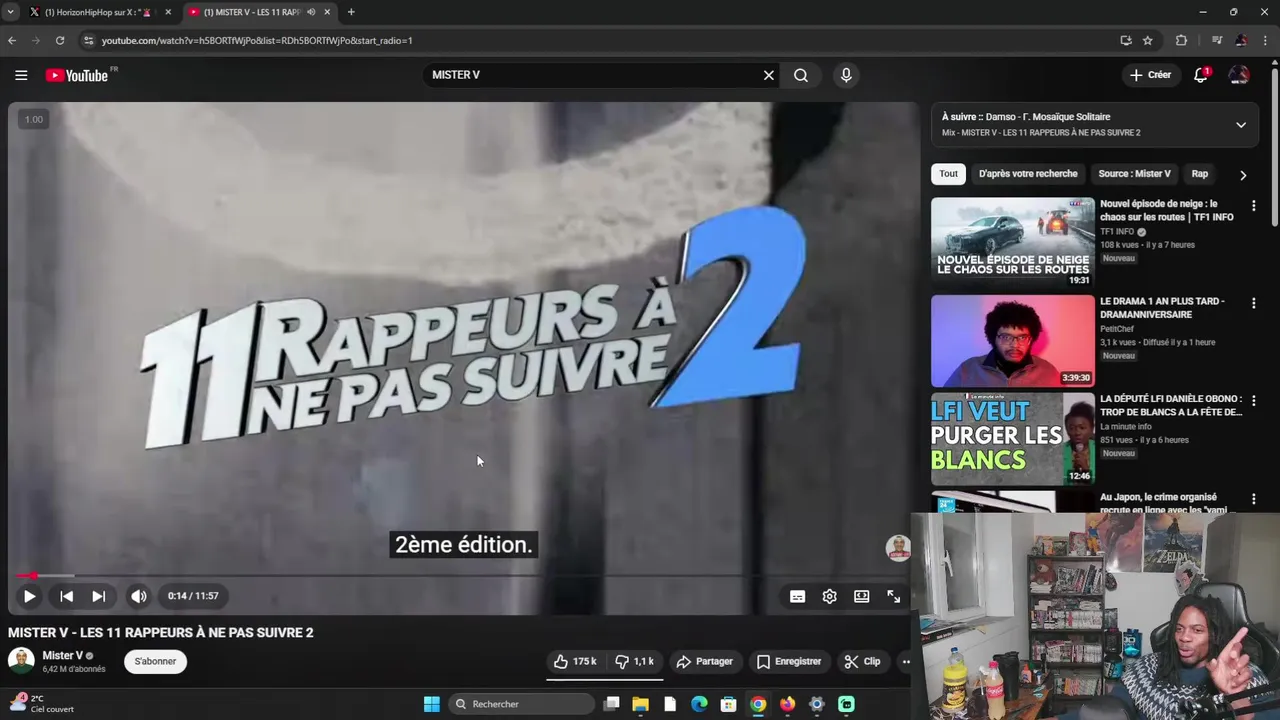The width and height of the screenshot is (1280, 720).
Task: Open File Explorer from the taskbar
Action: coord(640,704)
